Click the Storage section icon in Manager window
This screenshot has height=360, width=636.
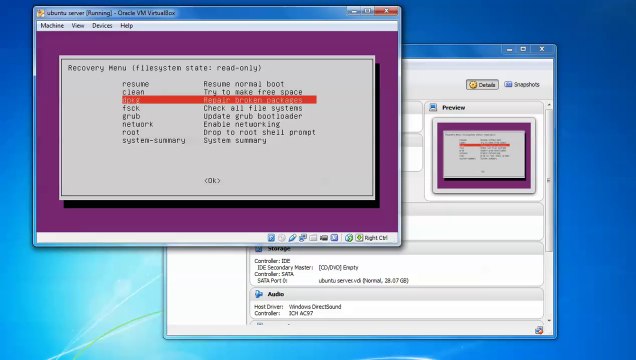coord(258,248)
